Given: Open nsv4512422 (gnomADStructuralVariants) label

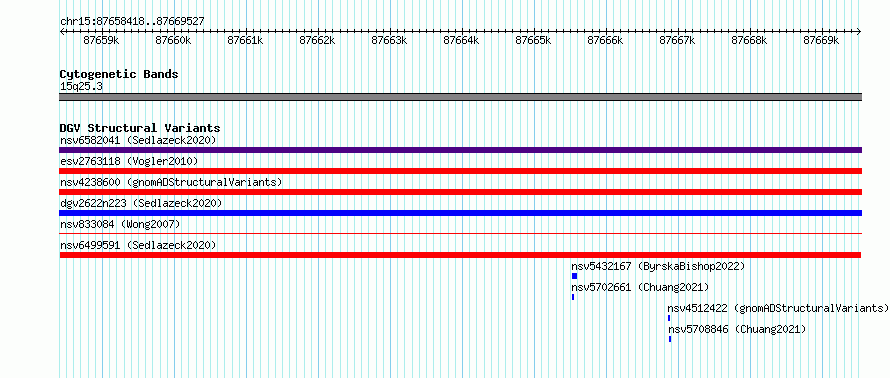Looking at the screenshot, I should (x=778, y=308).
